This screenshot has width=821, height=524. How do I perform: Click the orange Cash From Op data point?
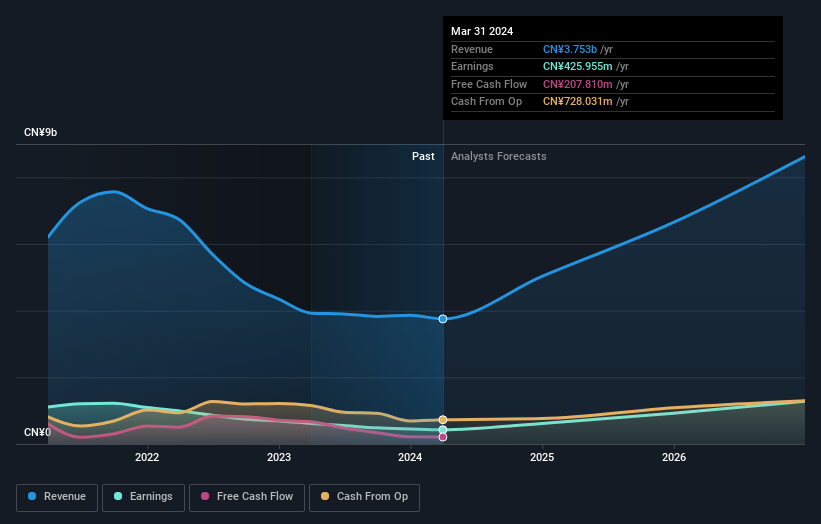[x=443, y=420]
